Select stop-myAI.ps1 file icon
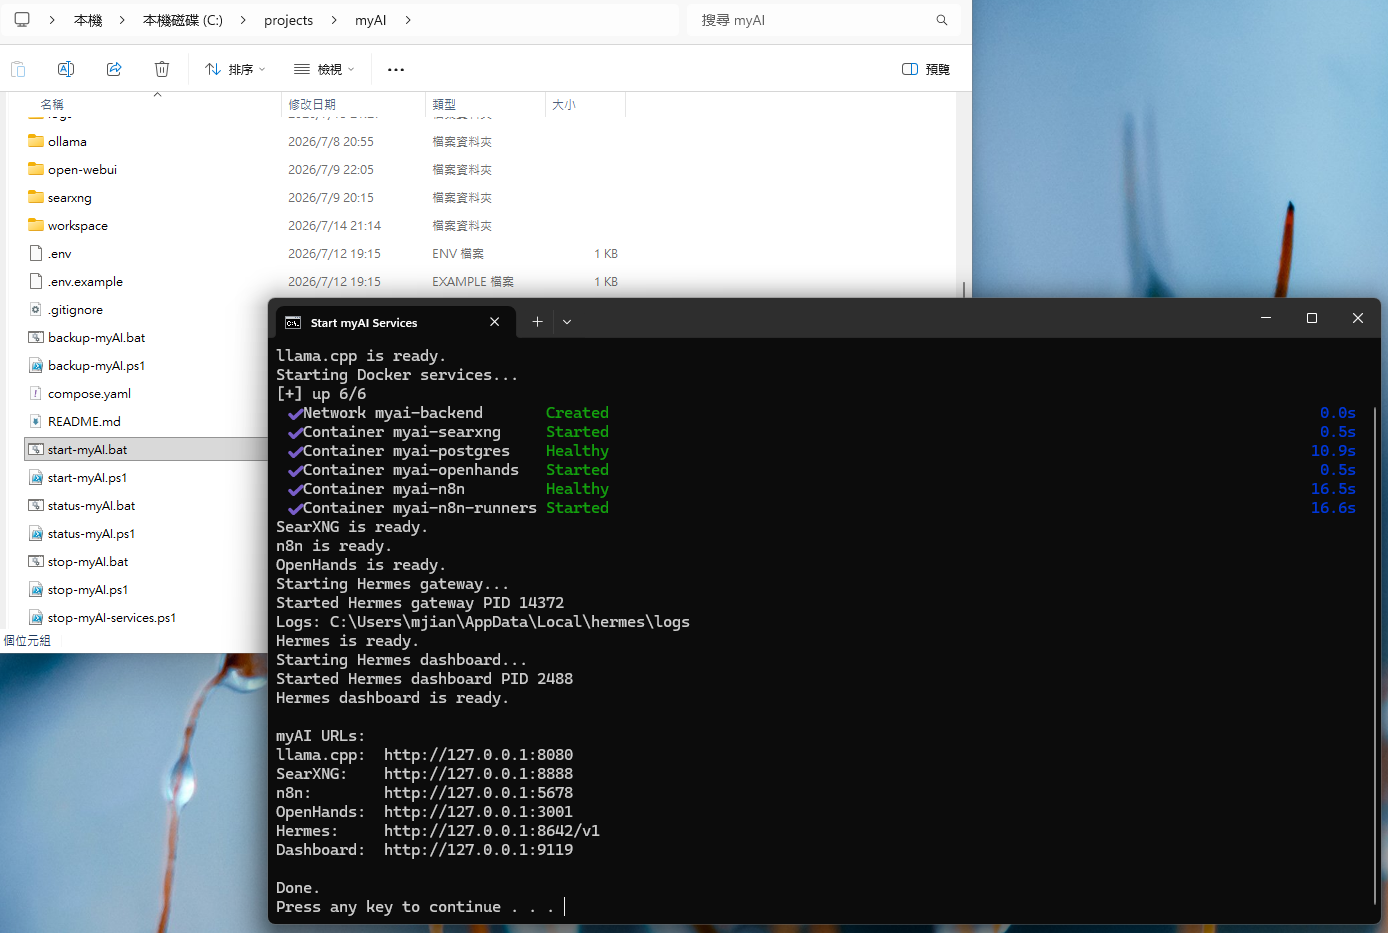 point(36,589)
